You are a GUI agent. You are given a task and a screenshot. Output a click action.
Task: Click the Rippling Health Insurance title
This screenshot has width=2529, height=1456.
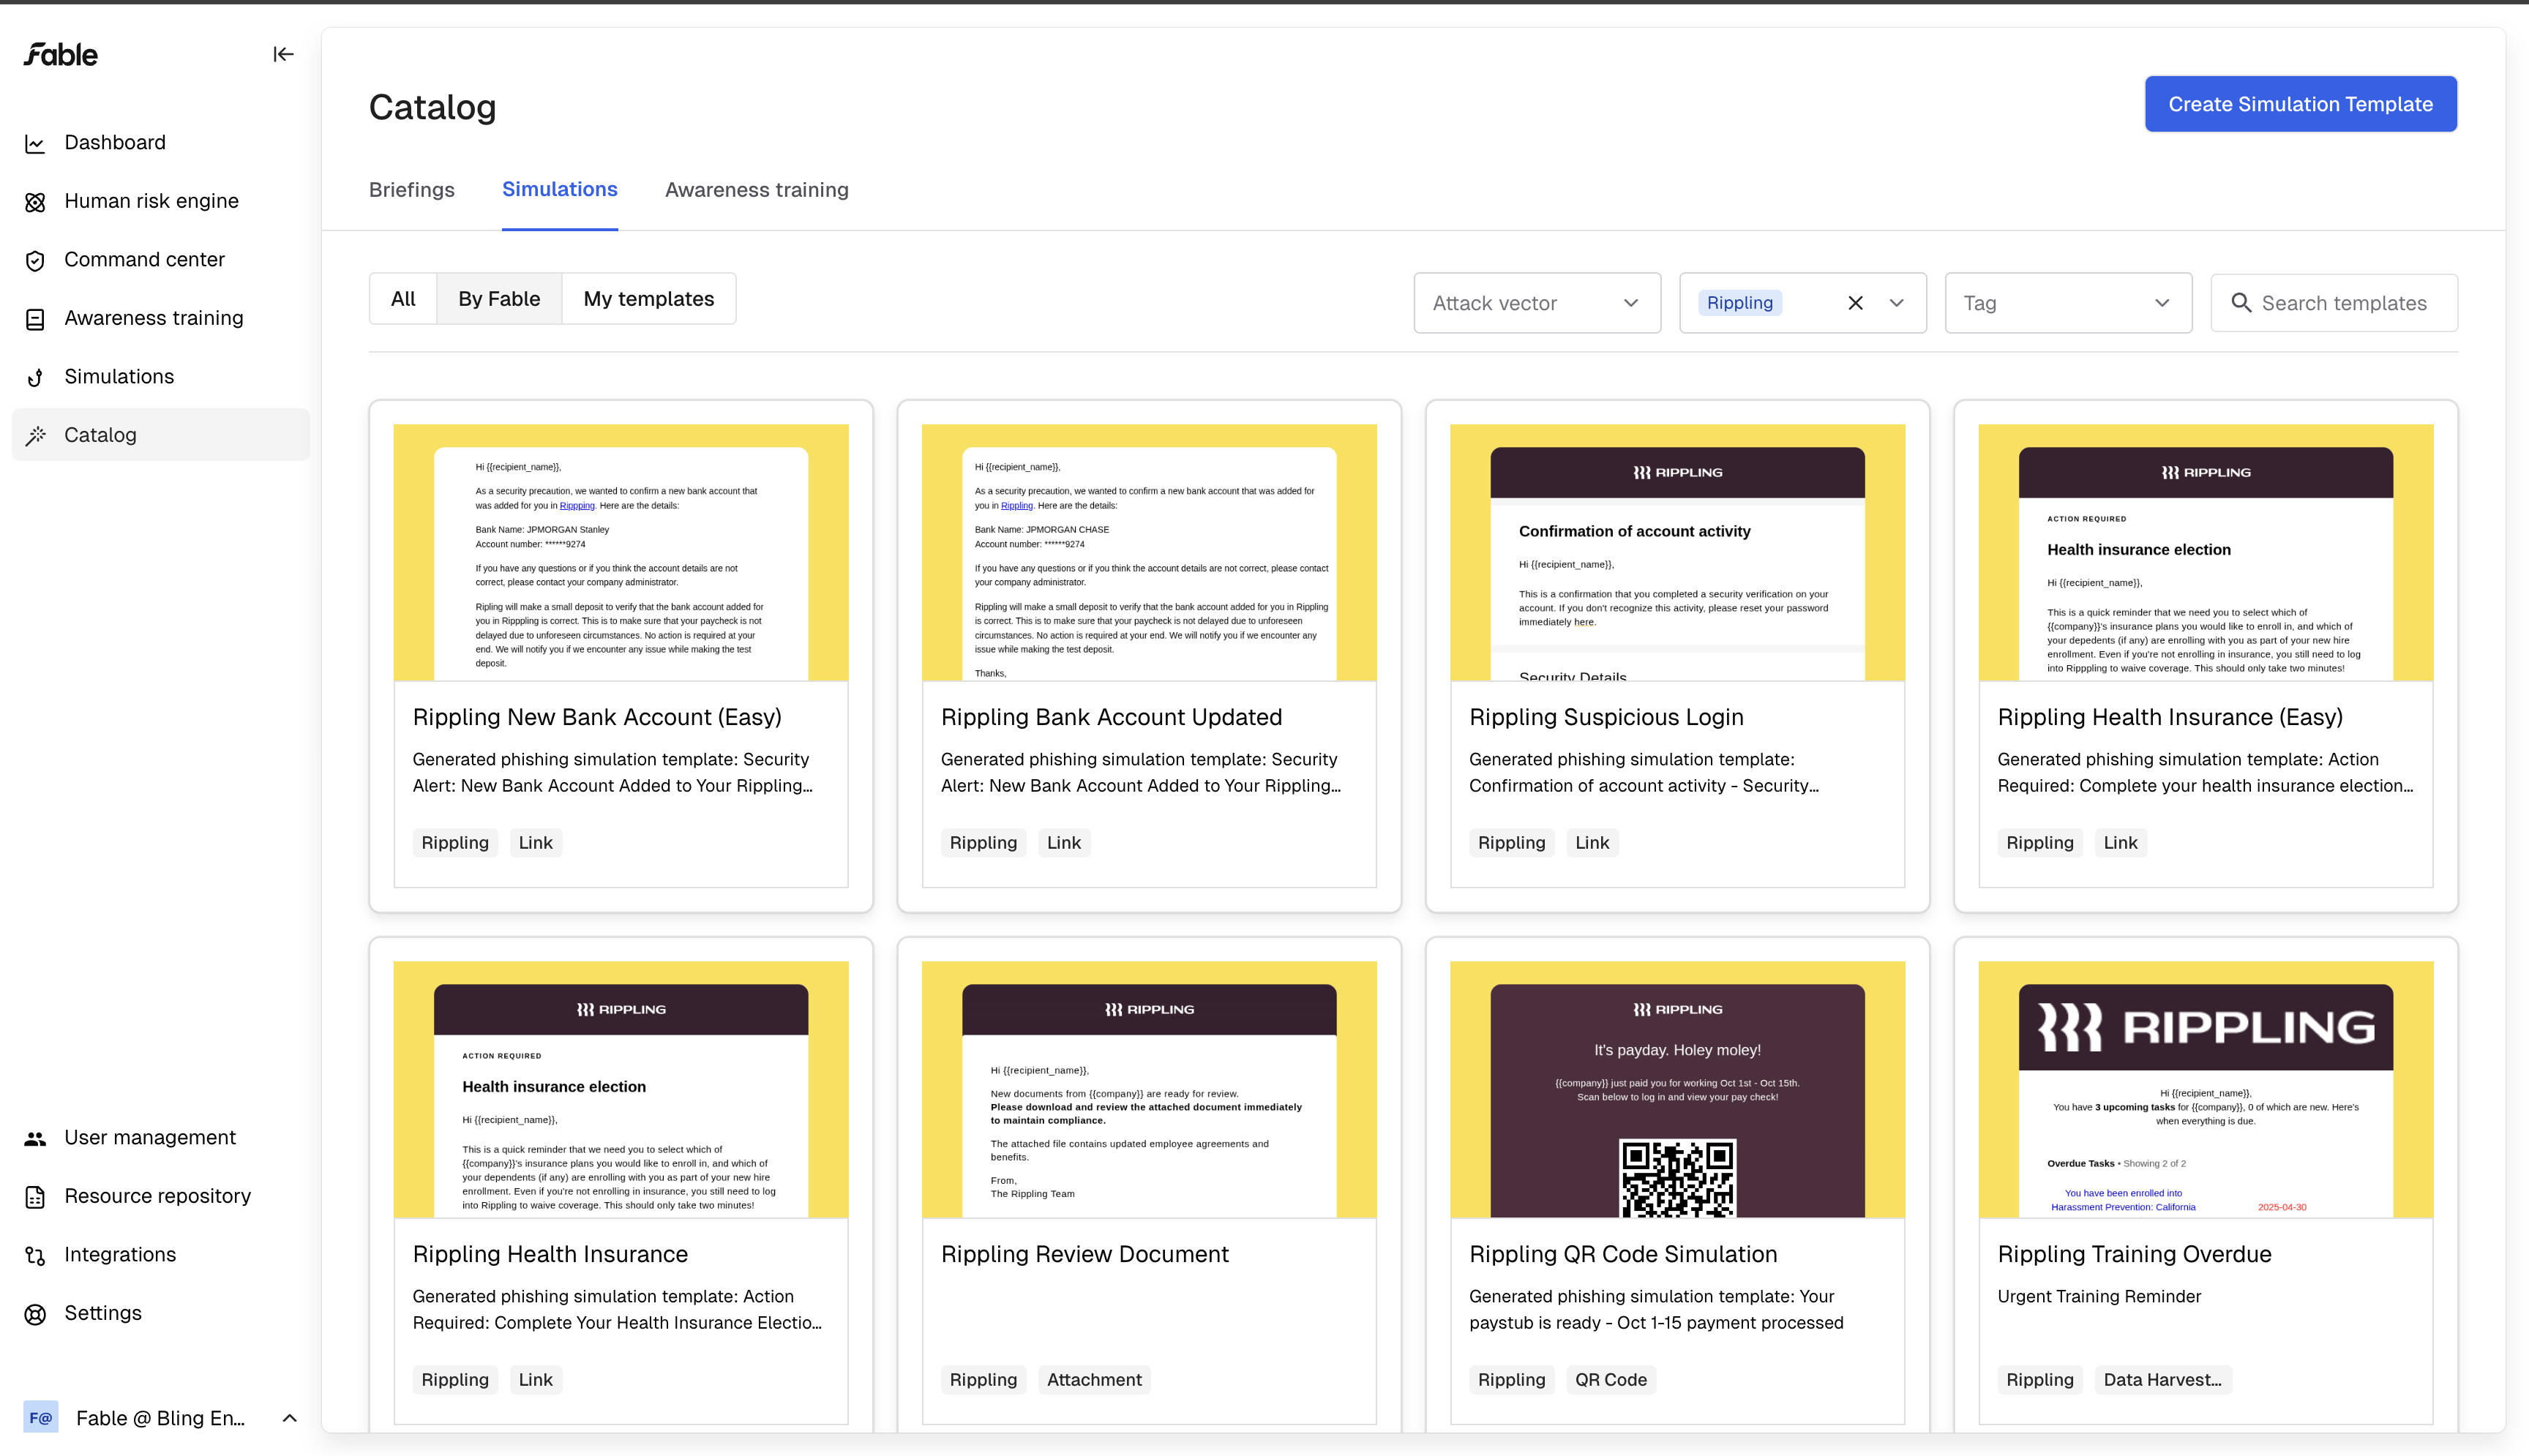(550, 1254)
